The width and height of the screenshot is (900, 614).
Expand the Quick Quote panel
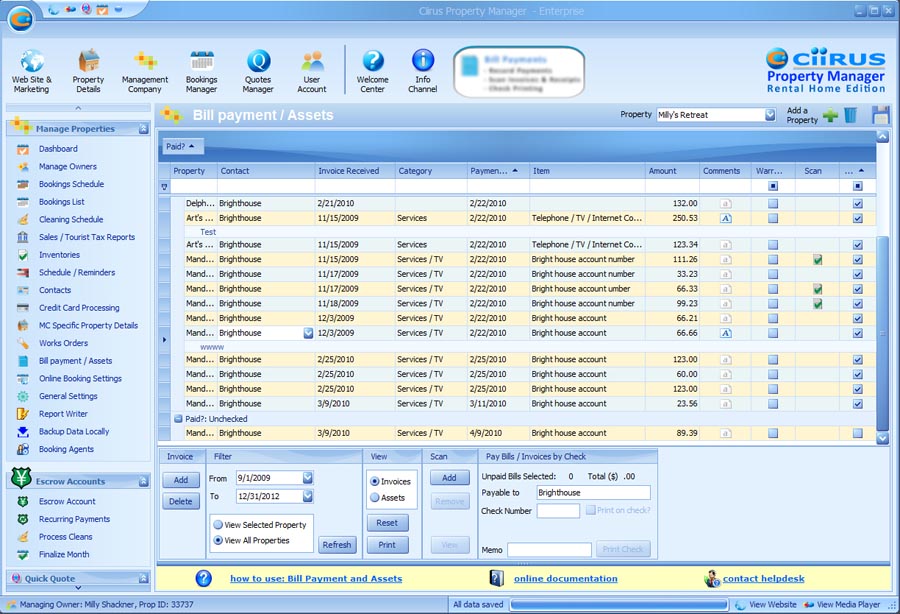click(x=143, y=578)
